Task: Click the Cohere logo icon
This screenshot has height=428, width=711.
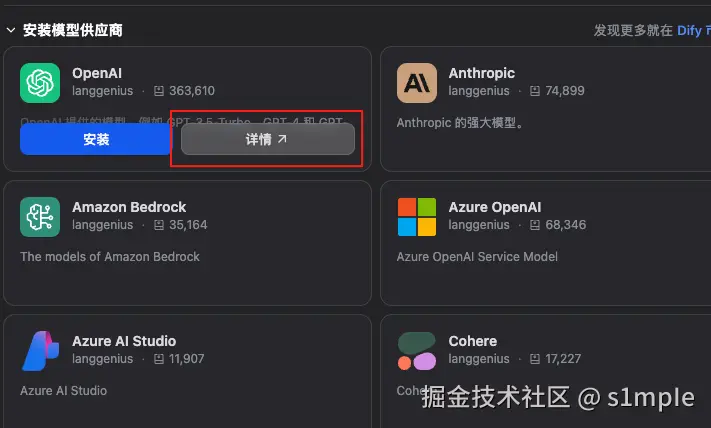Action: [417, 351]
